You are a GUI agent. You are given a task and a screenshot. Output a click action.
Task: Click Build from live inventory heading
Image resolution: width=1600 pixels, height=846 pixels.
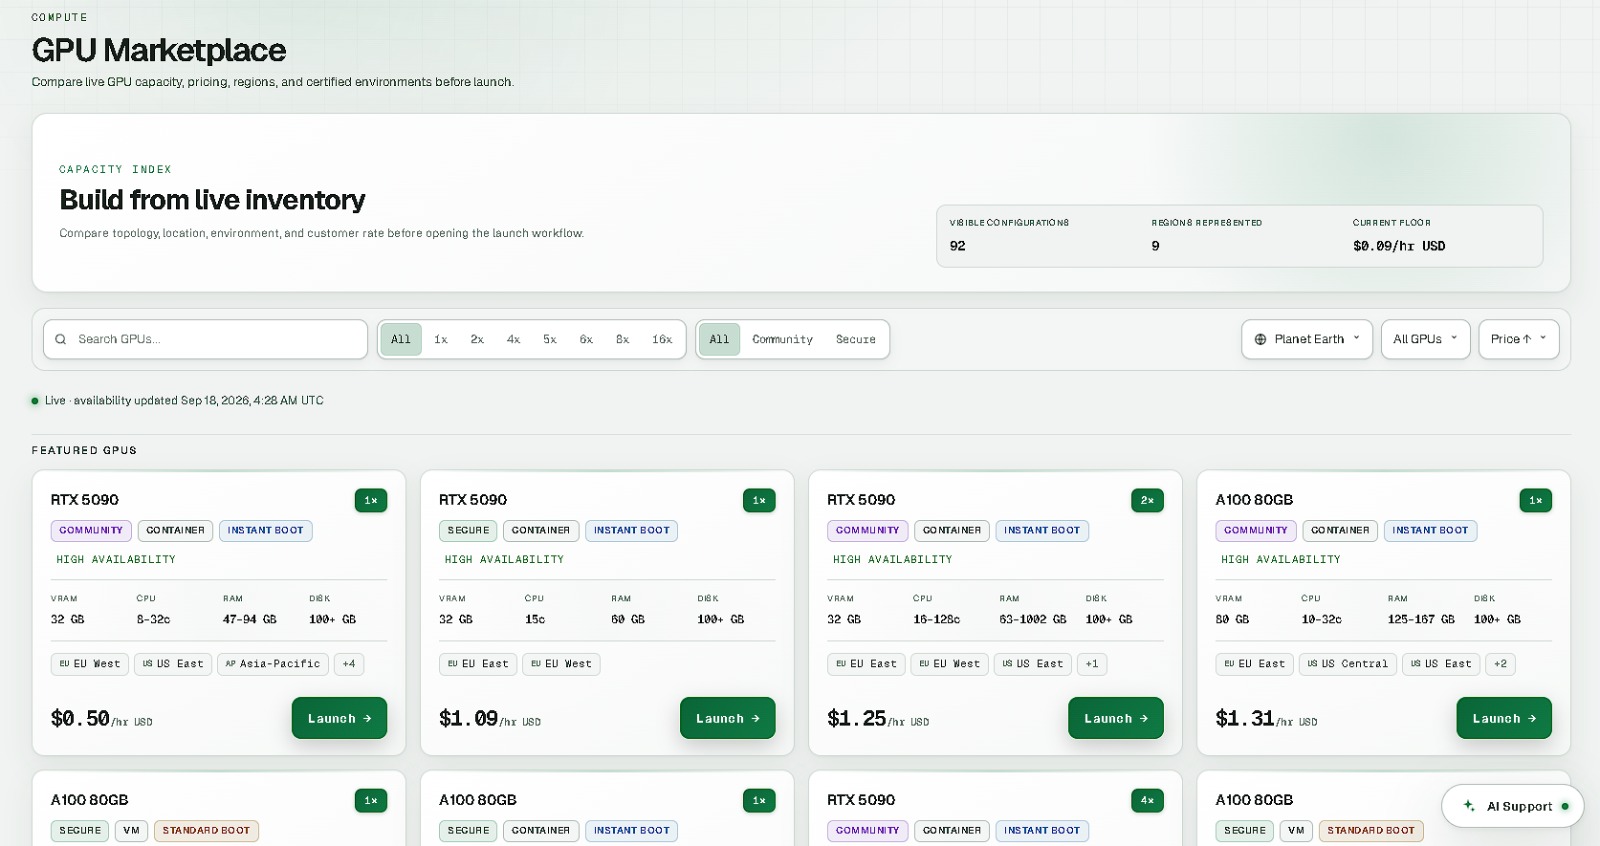[x=212, y=200]
